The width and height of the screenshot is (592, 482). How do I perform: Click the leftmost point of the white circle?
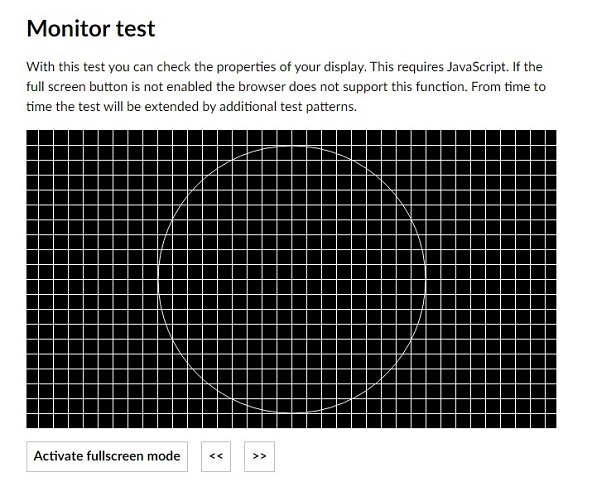pyautogui.click(x=158, y=279)
